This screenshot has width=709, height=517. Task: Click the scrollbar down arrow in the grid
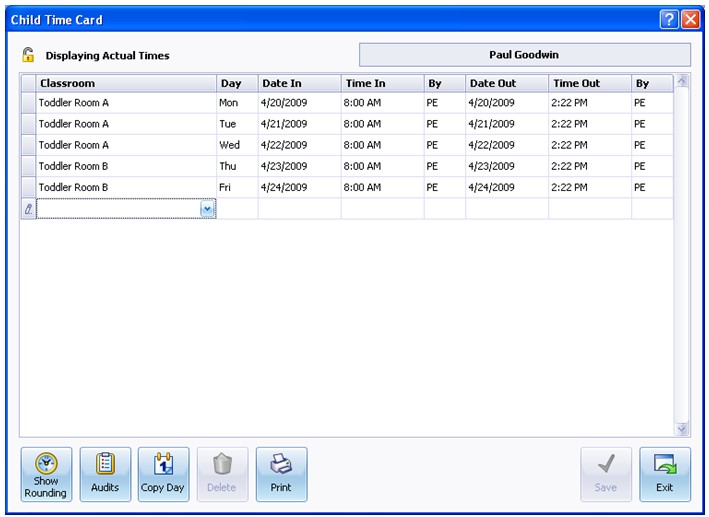click(x=682, y=429)
